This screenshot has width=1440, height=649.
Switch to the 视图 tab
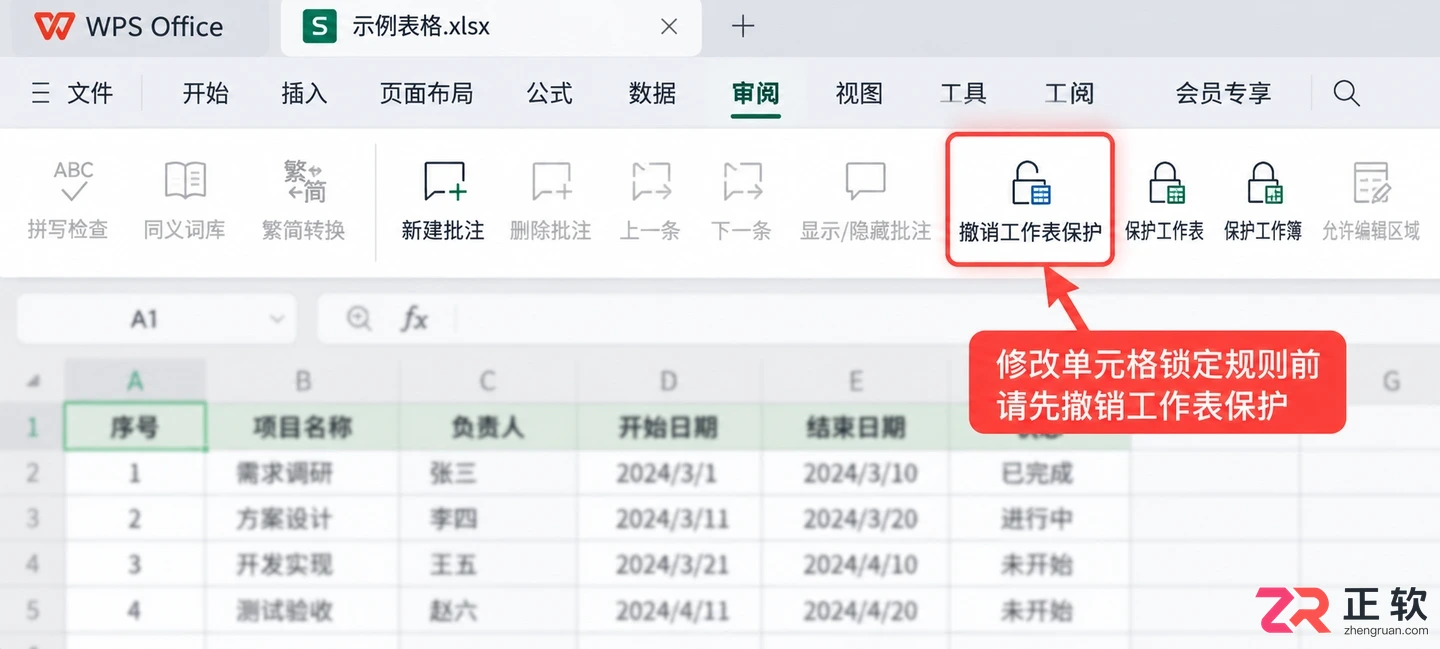pyautogui.click(x=859, y=94)
